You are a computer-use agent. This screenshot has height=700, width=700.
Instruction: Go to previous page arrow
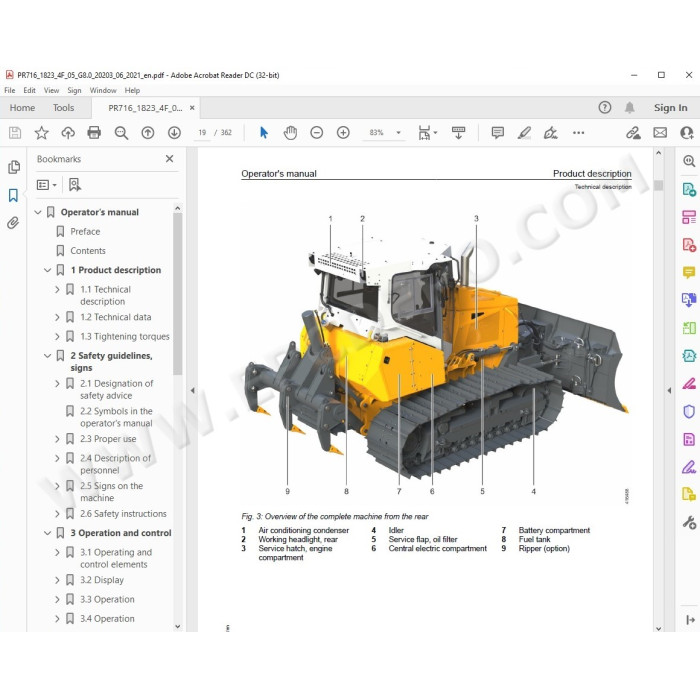148,133
